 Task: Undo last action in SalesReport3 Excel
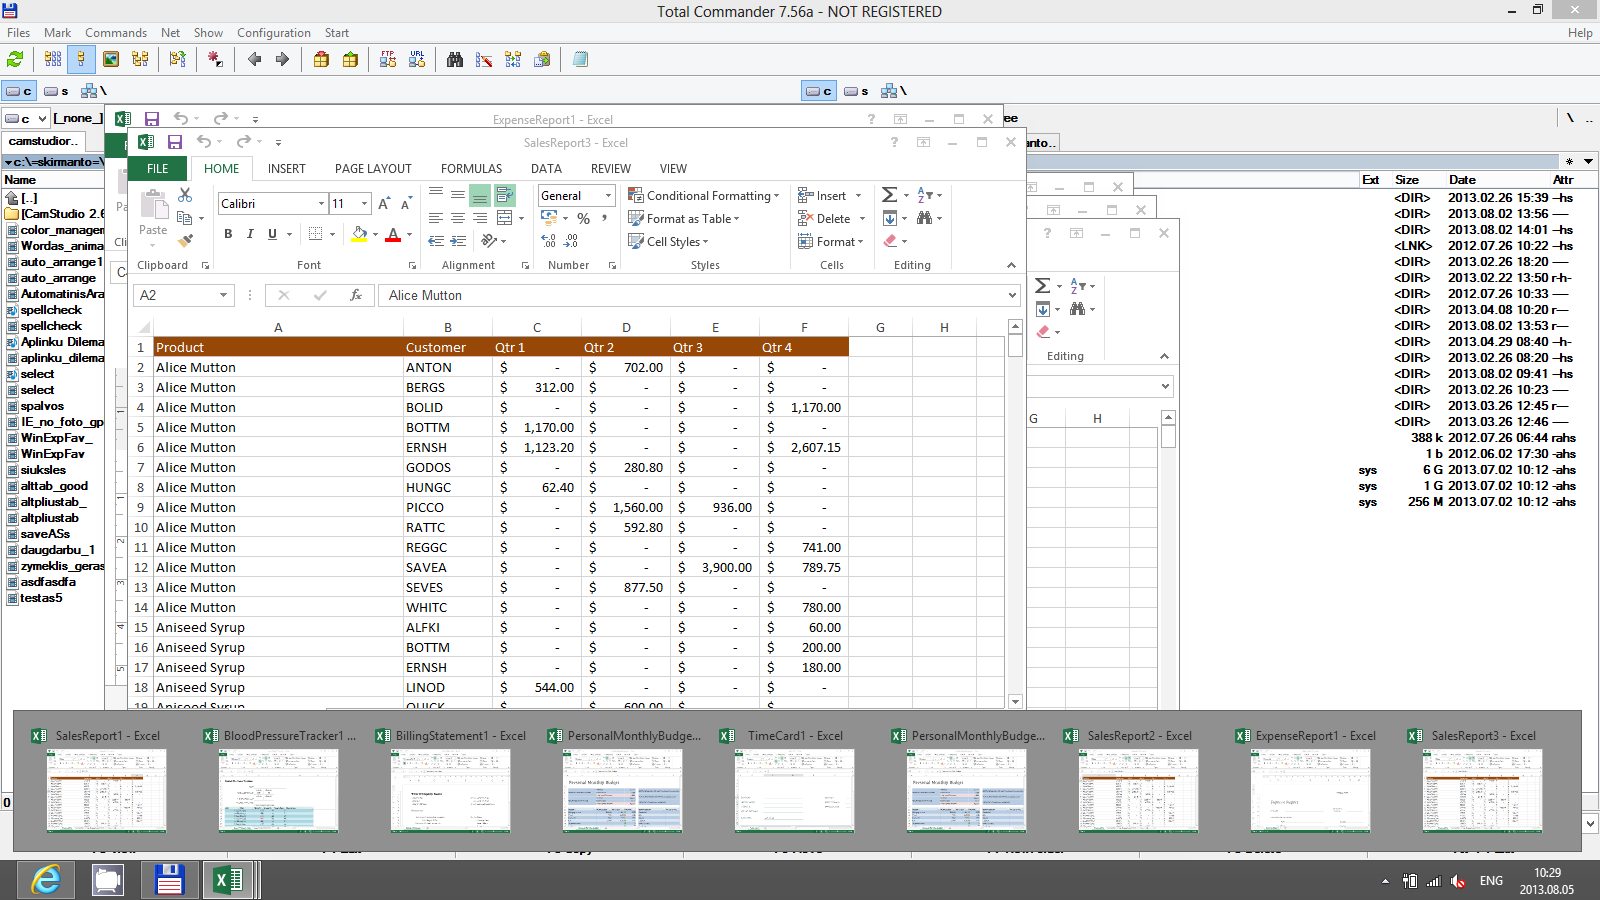tap(204, 142)
